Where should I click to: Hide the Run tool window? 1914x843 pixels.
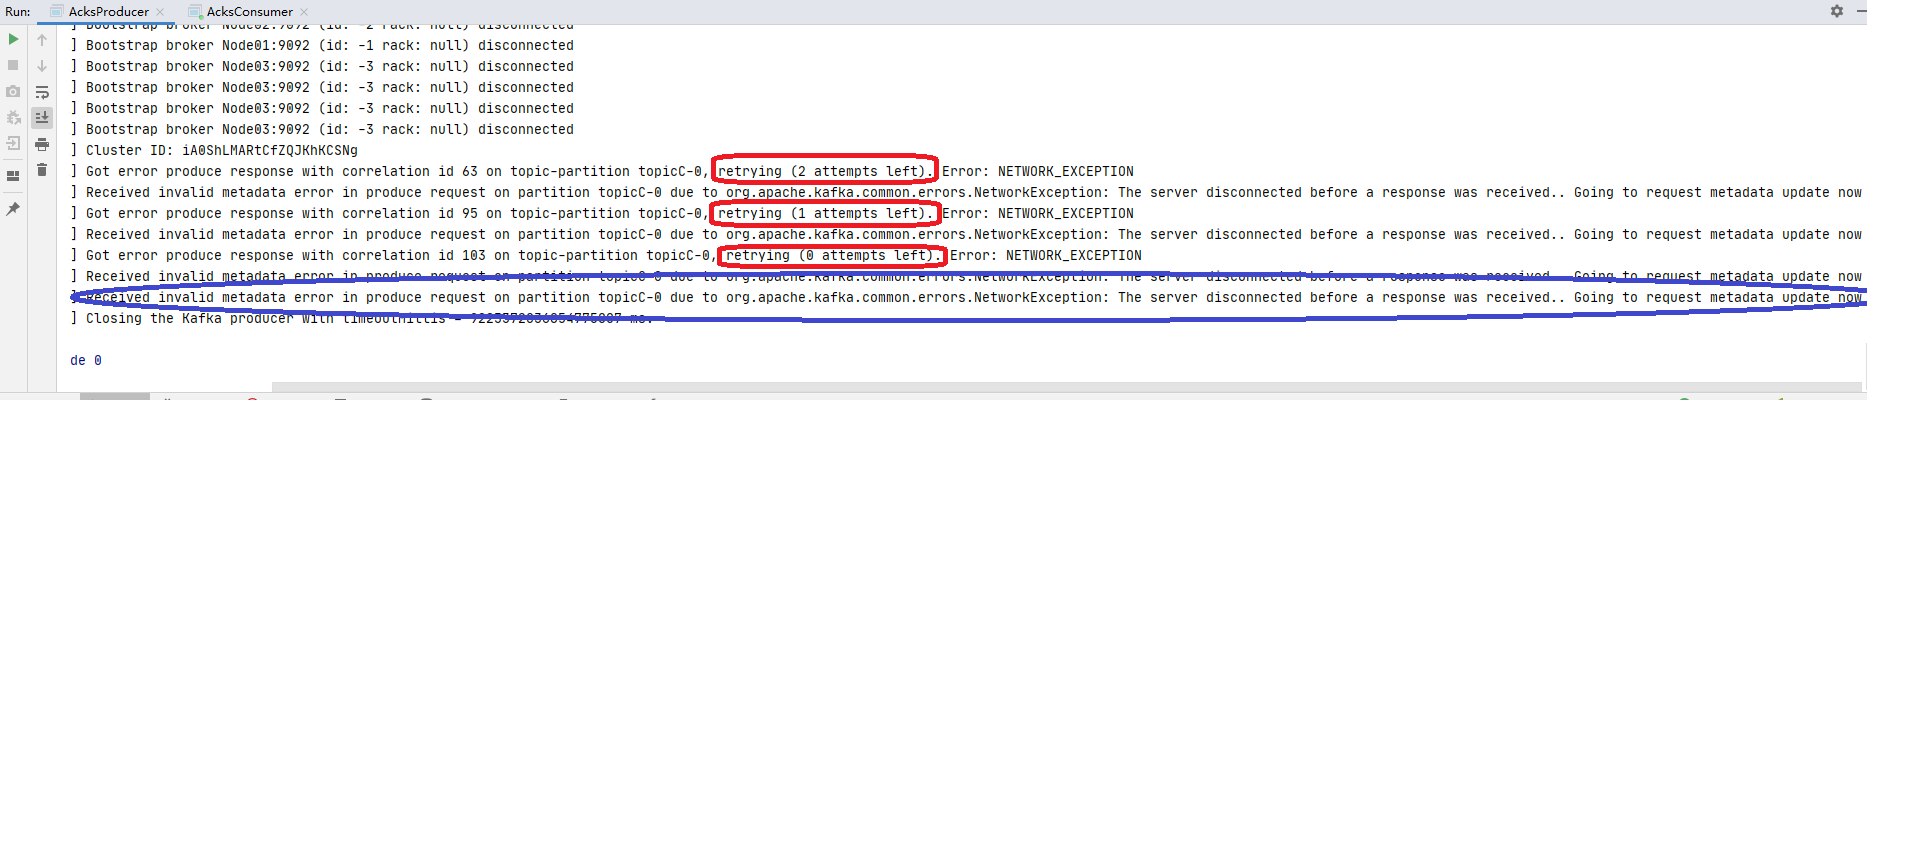click(1861, 11)
